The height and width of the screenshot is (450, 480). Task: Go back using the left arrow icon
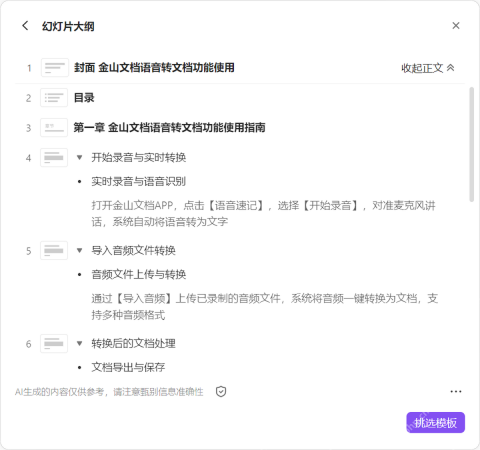click(x=25, y=26)
